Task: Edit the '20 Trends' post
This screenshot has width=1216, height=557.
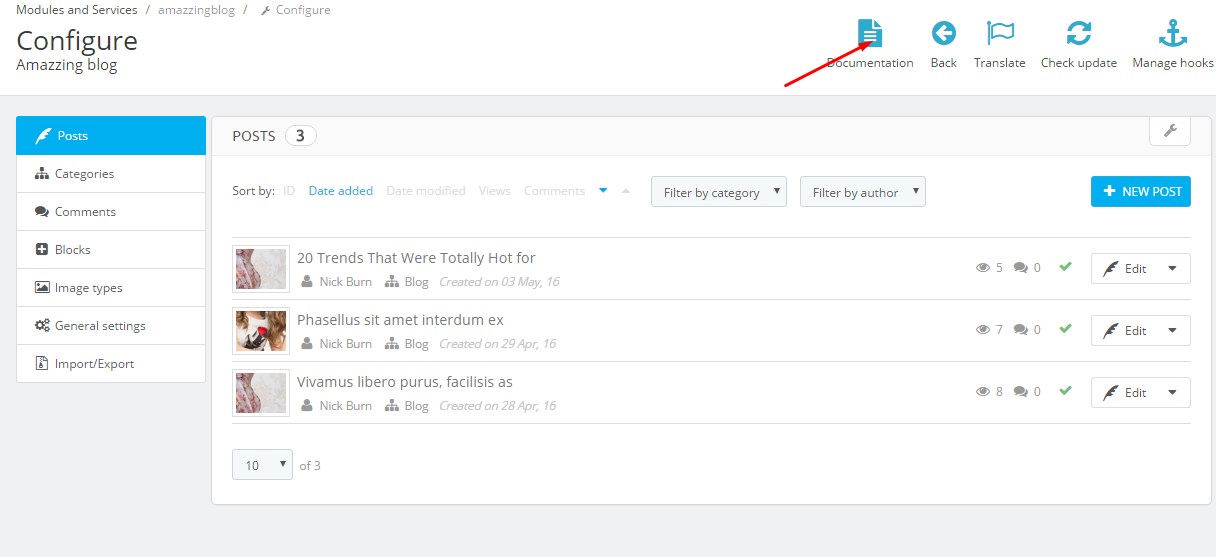Action: point(1124,268)
